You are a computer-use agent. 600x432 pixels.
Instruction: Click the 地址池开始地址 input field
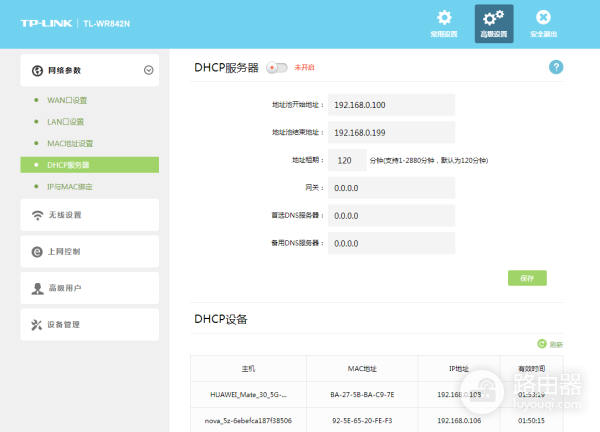[x=391, y=105]
